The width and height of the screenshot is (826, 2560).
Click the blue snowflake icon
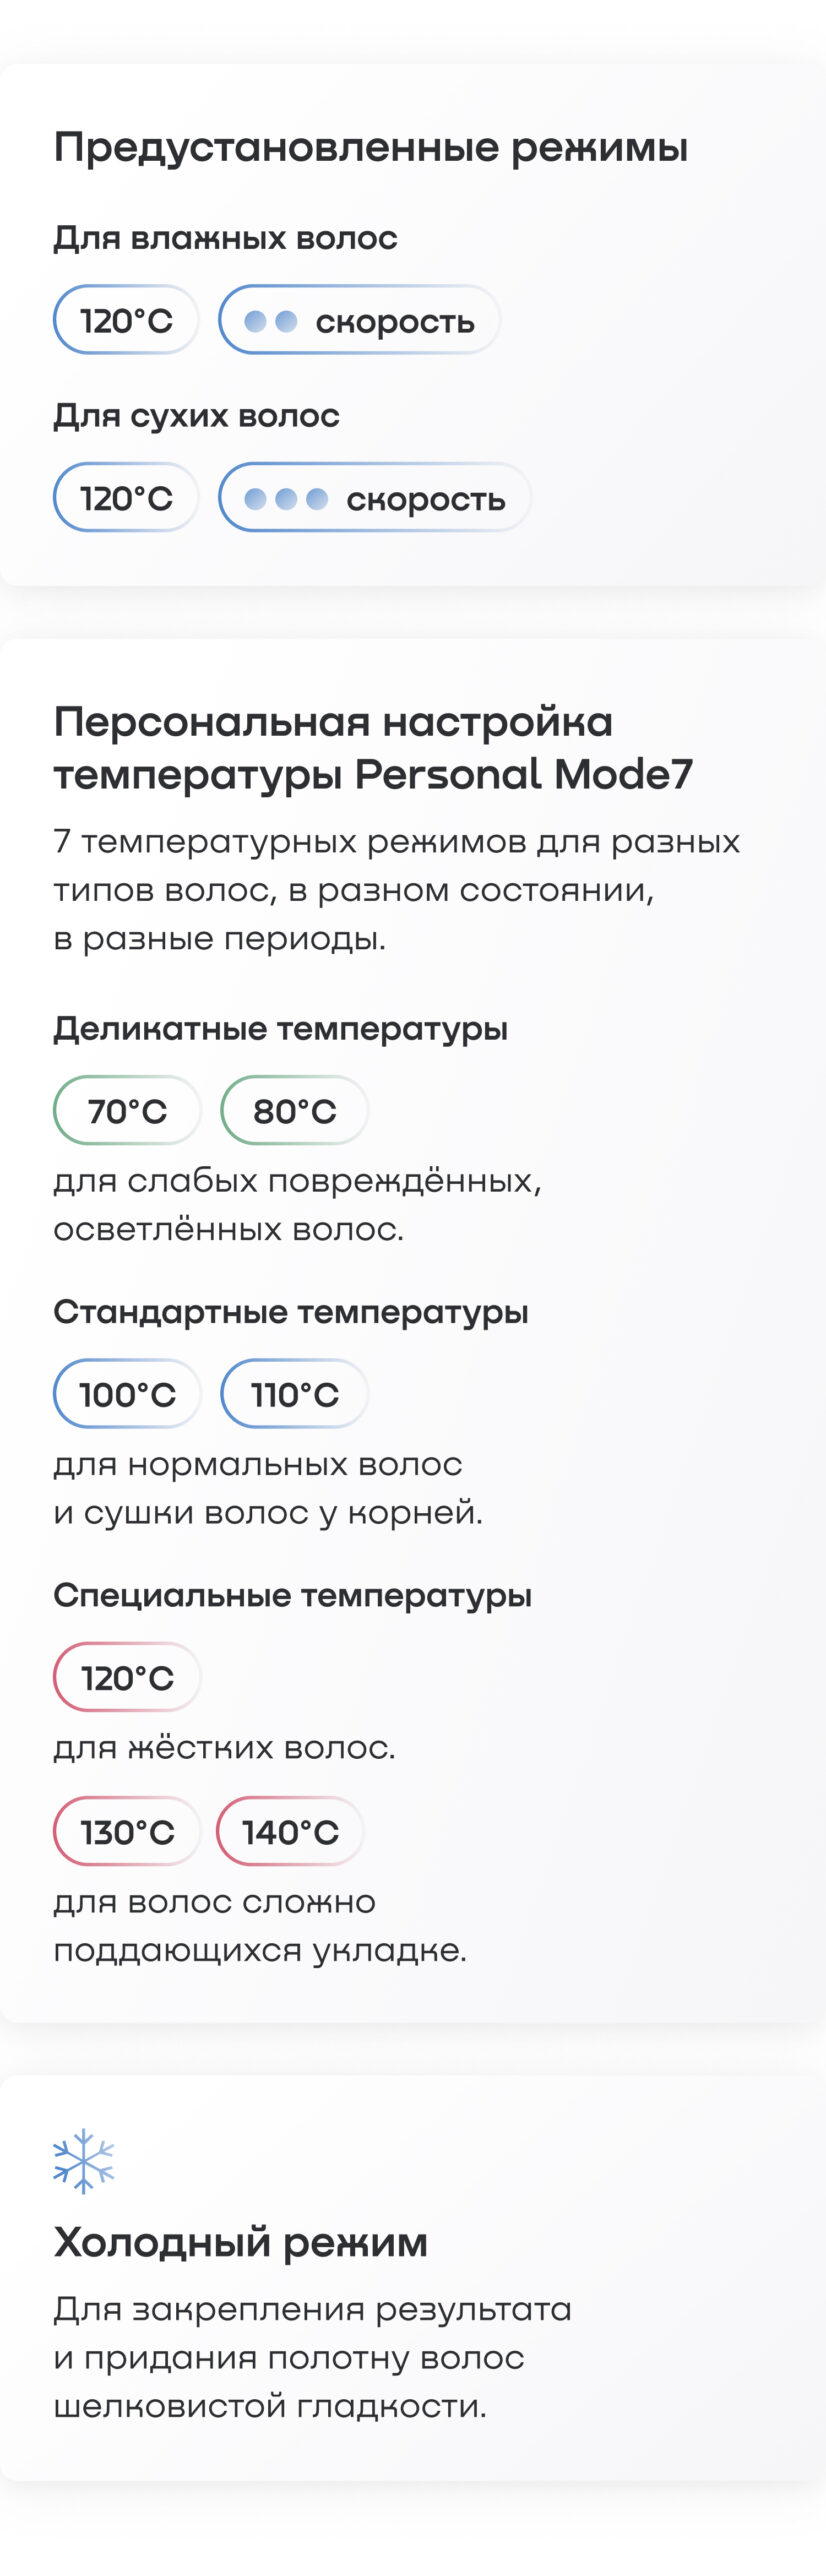tap(84, 2160)
